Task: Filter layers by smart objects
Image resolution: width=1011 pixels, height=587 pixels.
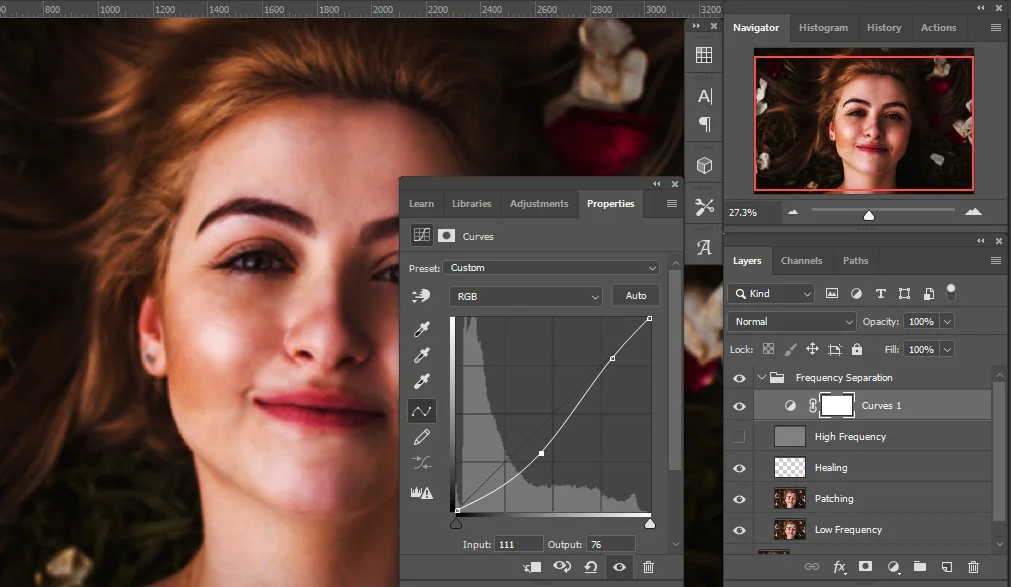Action: coord(928,294)
